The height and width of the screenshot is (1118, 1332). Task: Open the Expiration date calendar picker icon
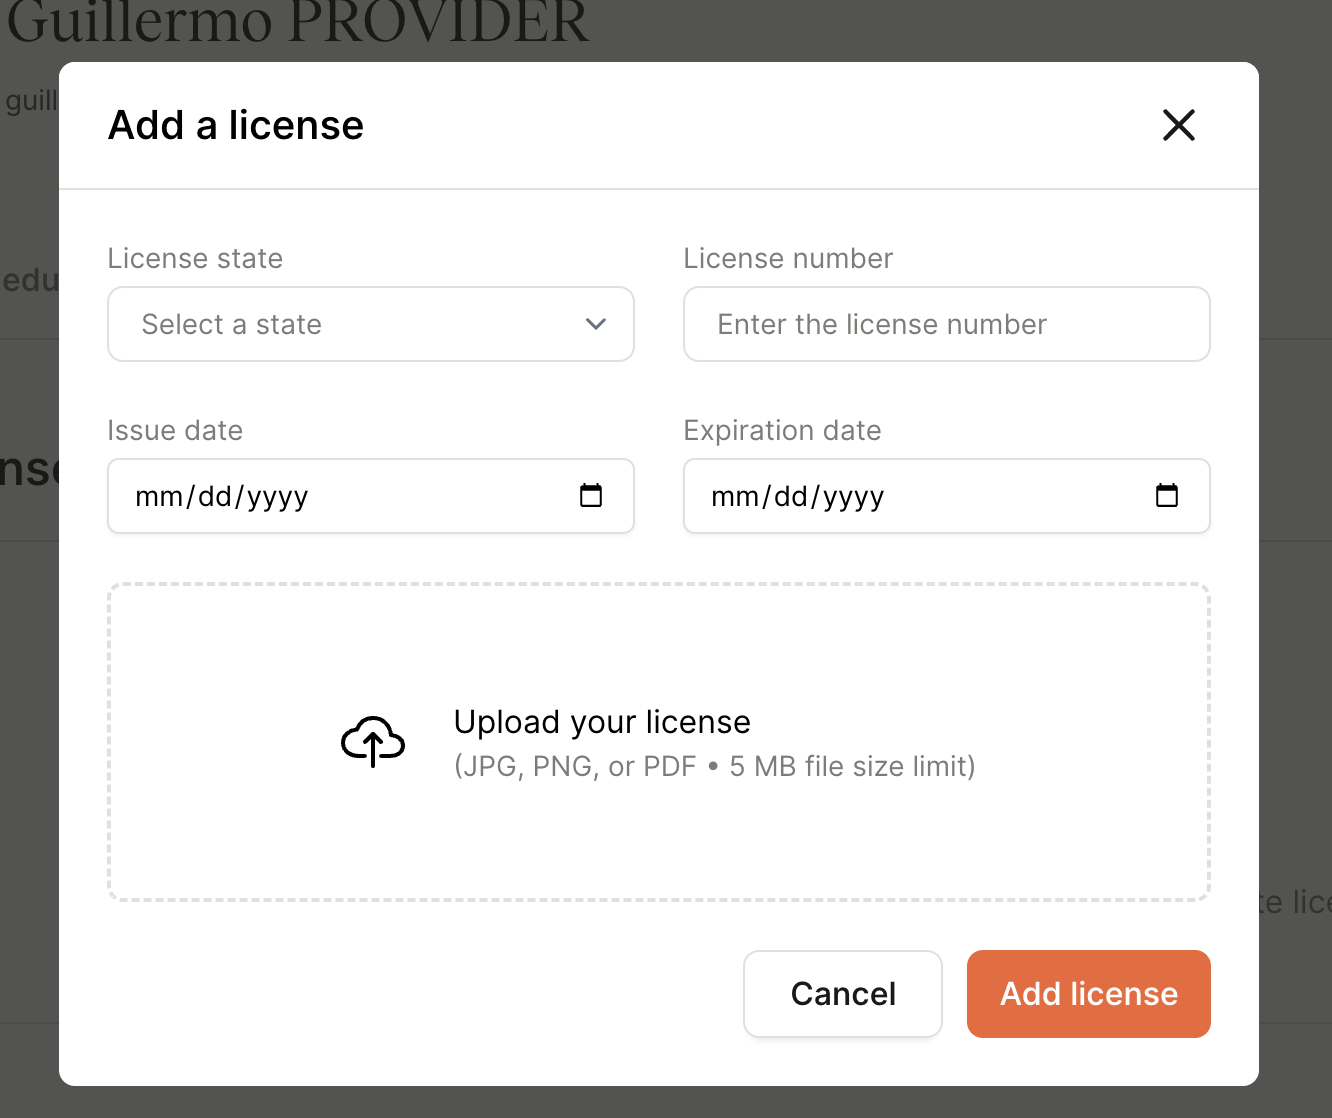1167,496
